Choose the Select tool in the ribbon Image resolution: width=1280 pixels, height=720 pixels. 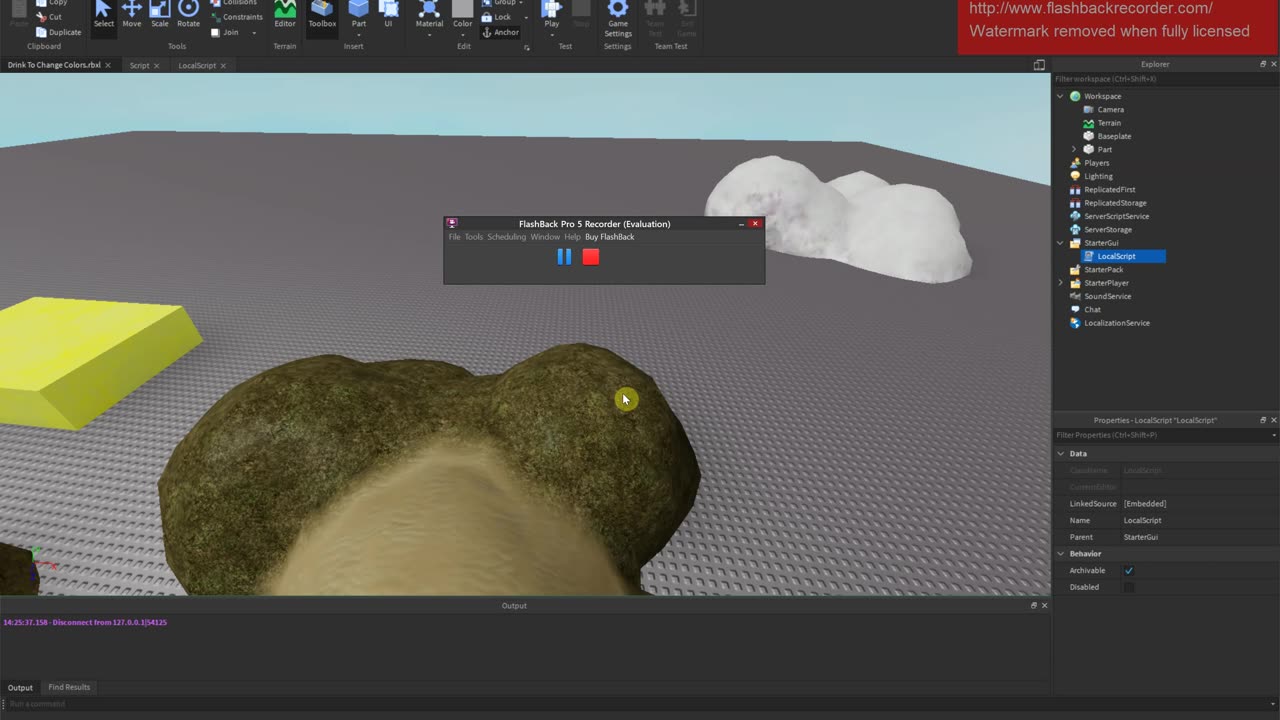tap(104, 14)
